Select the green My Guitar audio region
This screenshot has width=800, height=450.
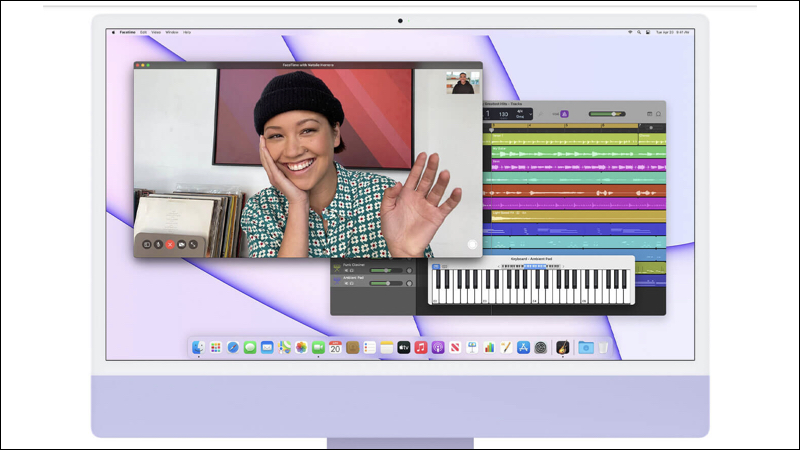579,152
